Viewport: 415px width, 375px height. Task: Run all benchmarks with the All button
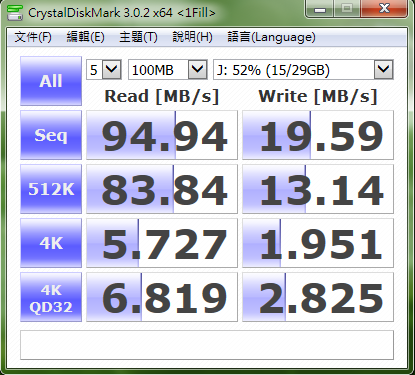point(51,81)
